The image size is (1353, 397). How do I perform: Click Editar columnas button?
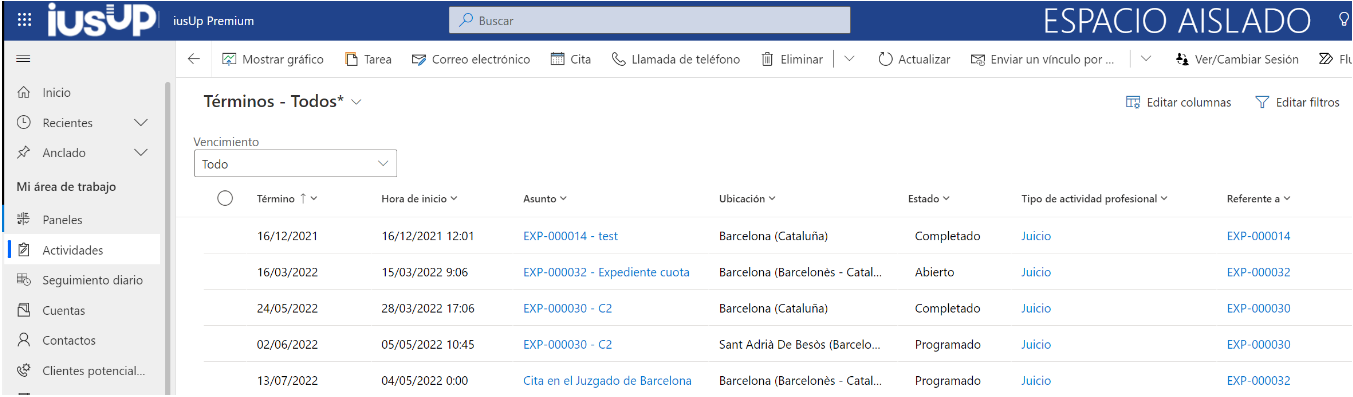click(1178, 102)
